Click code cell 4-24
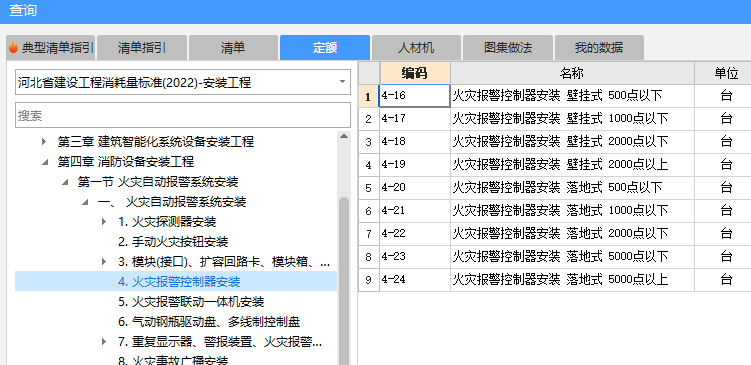The image size is (751, 365). 415,280
